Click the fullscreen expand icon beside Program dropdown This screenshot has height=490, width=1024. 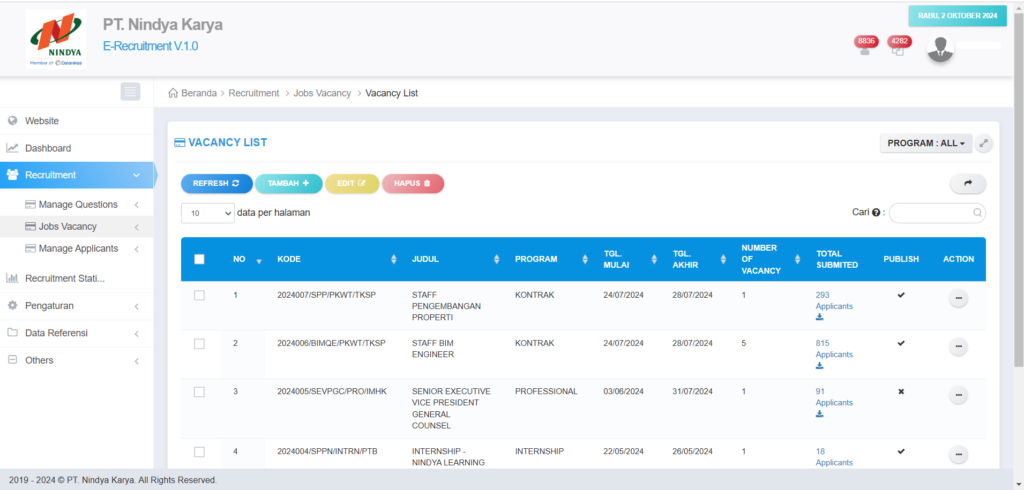(x=984, y=143)
